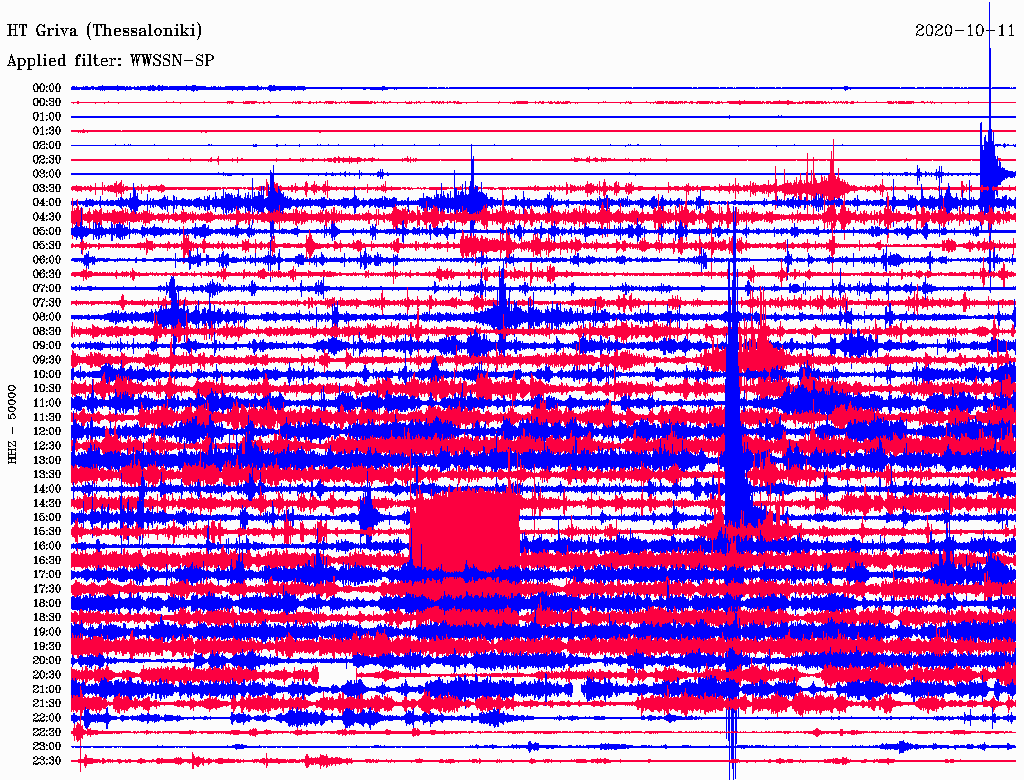Select the 20:00 time label
The height and width of the screenshot is (780, 1024).
pyautogui.click(x=47, y=660)
